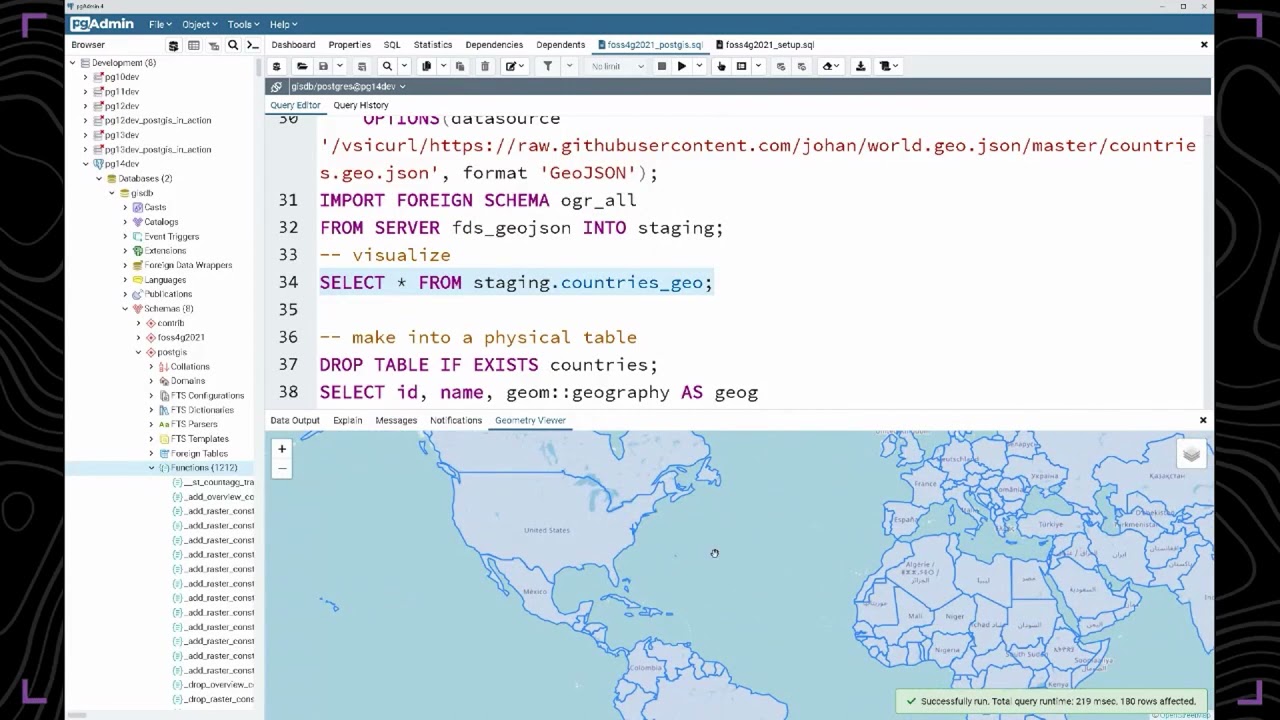1280x720 pixels.
Task: Click the Search Objects icon in Browser panel
Action: pyautogui.click(x=233, y=45)
